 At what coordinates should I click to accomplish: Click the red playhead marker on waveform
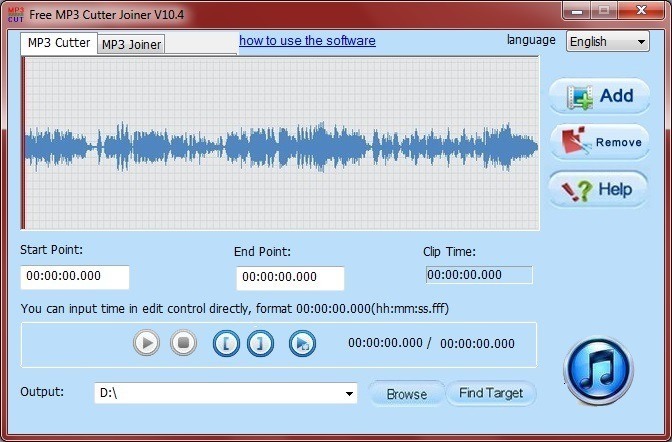pyautogui.click(x=23, y=143)
